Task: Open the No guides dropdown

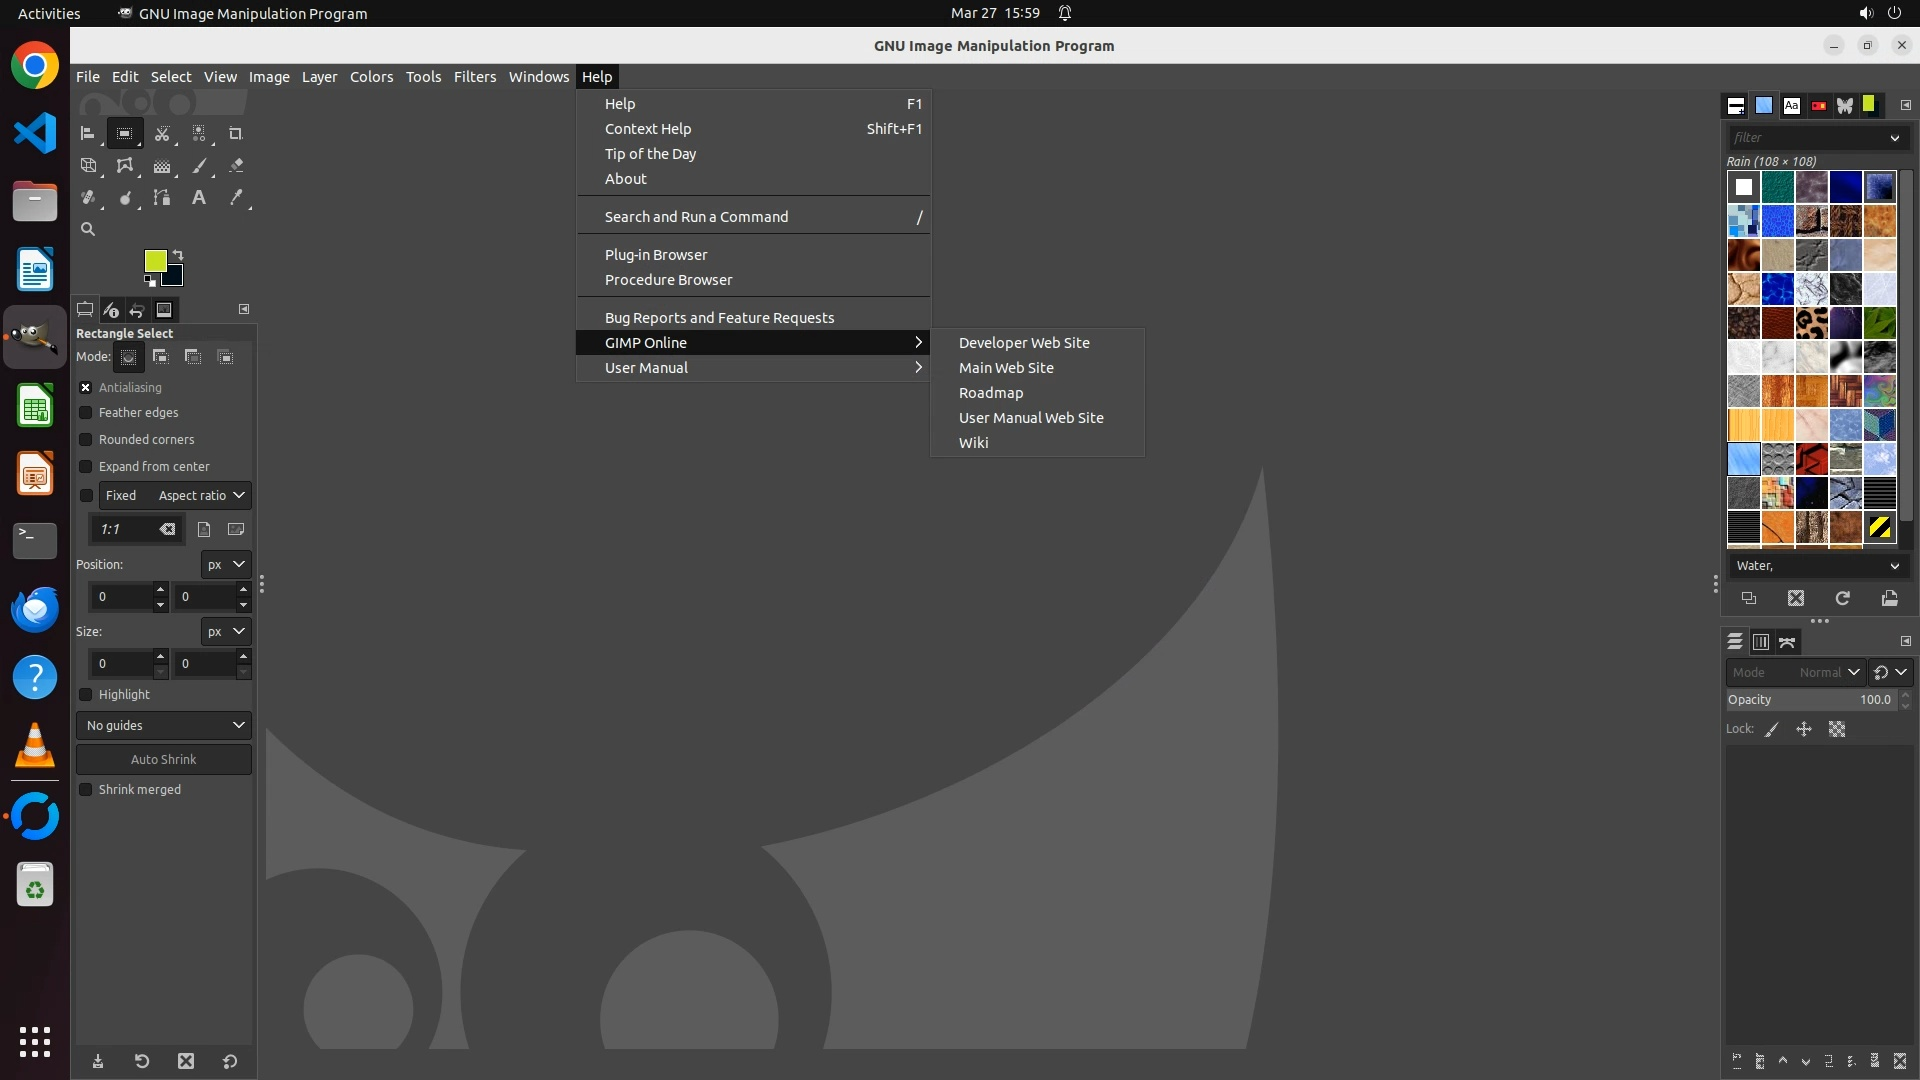Action: tap(164, 725)
